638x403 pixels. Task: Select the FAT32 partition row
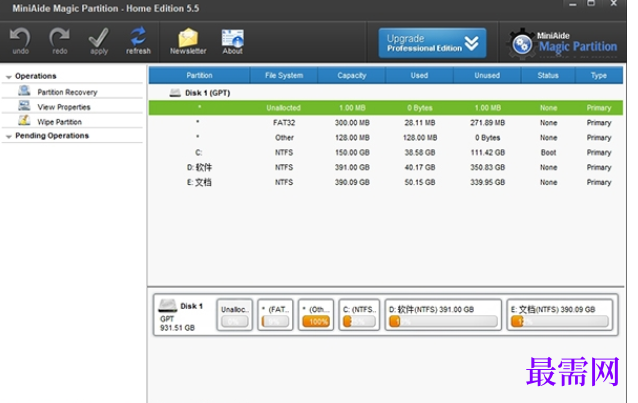pyautogui.click(x=386, y=123)
